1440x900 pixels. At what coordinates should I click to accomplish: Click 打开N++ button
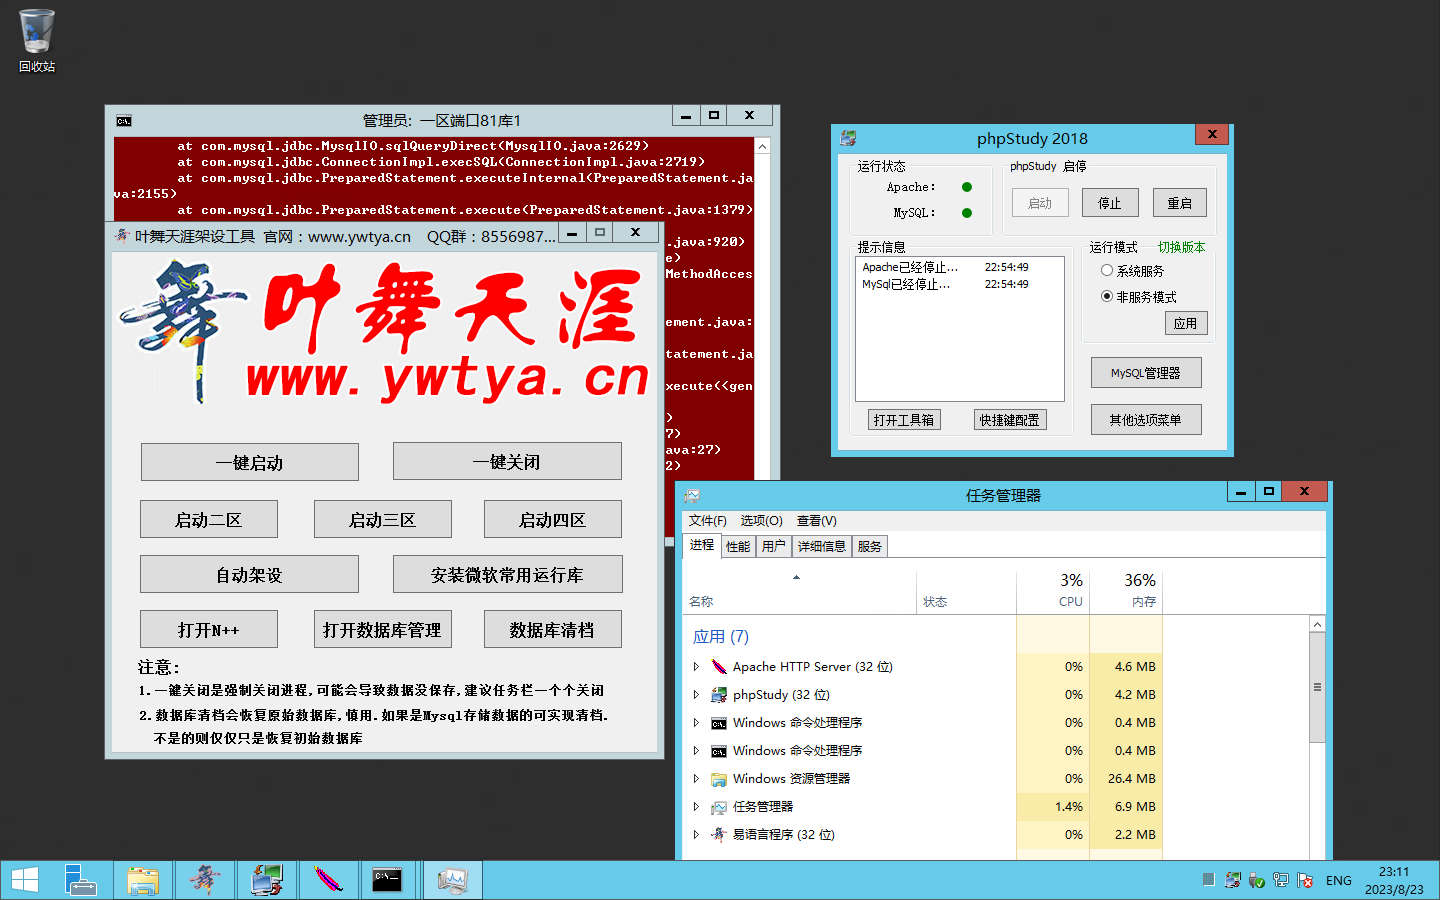pos(208,629)
